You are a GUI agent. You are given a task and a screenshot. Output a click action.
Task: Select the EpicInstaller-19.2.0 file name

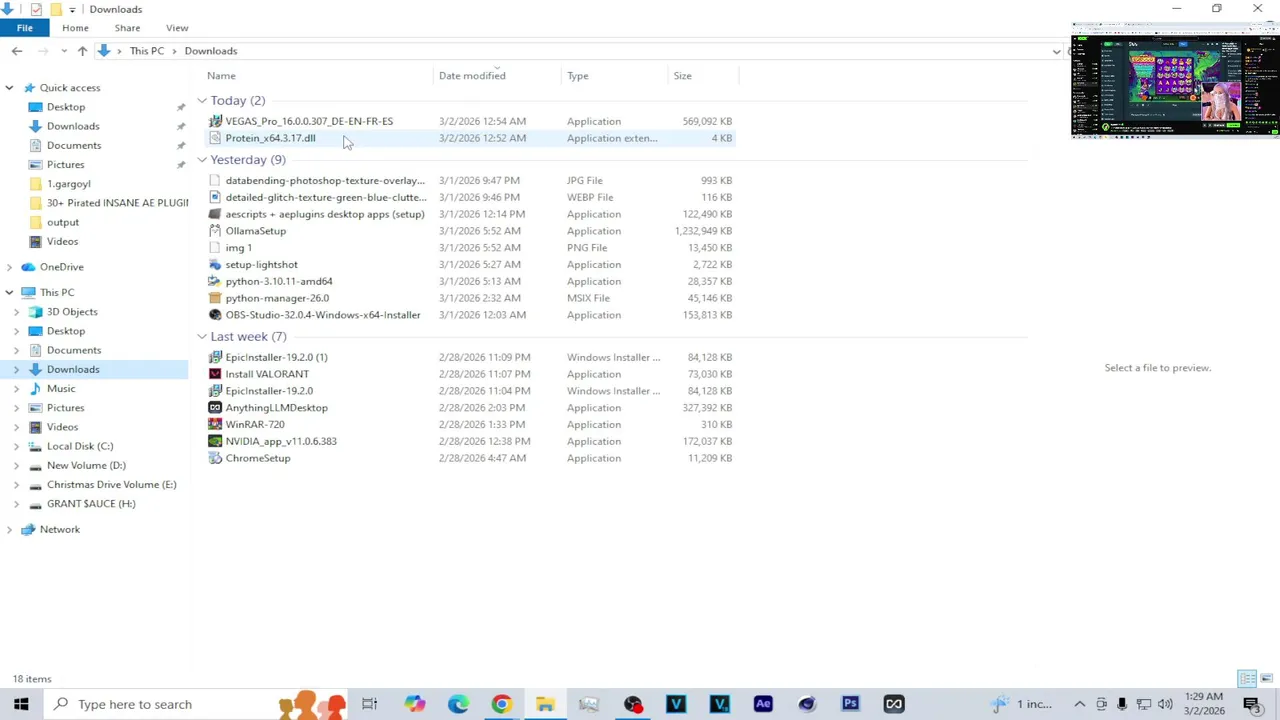click(x=269, y=391)
